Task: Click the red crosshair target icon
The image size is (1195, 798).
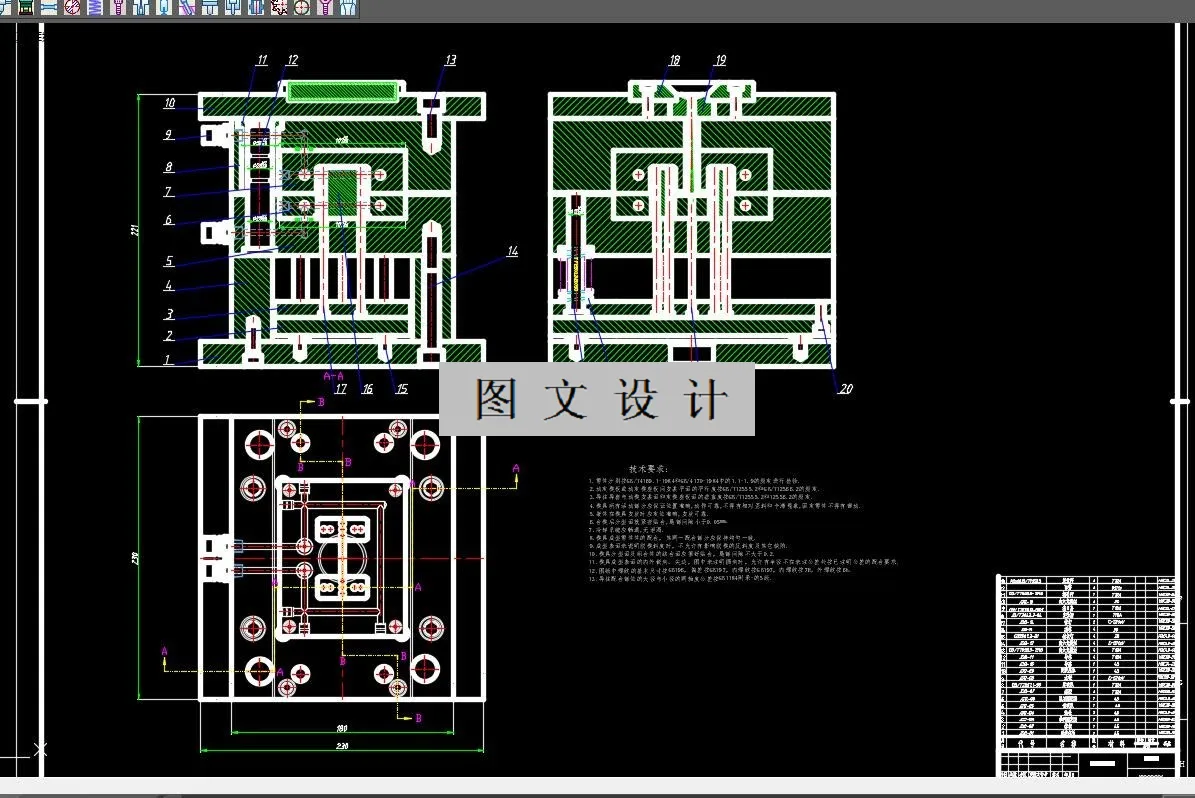Action: pyautogui.click(x=302, y=7)
